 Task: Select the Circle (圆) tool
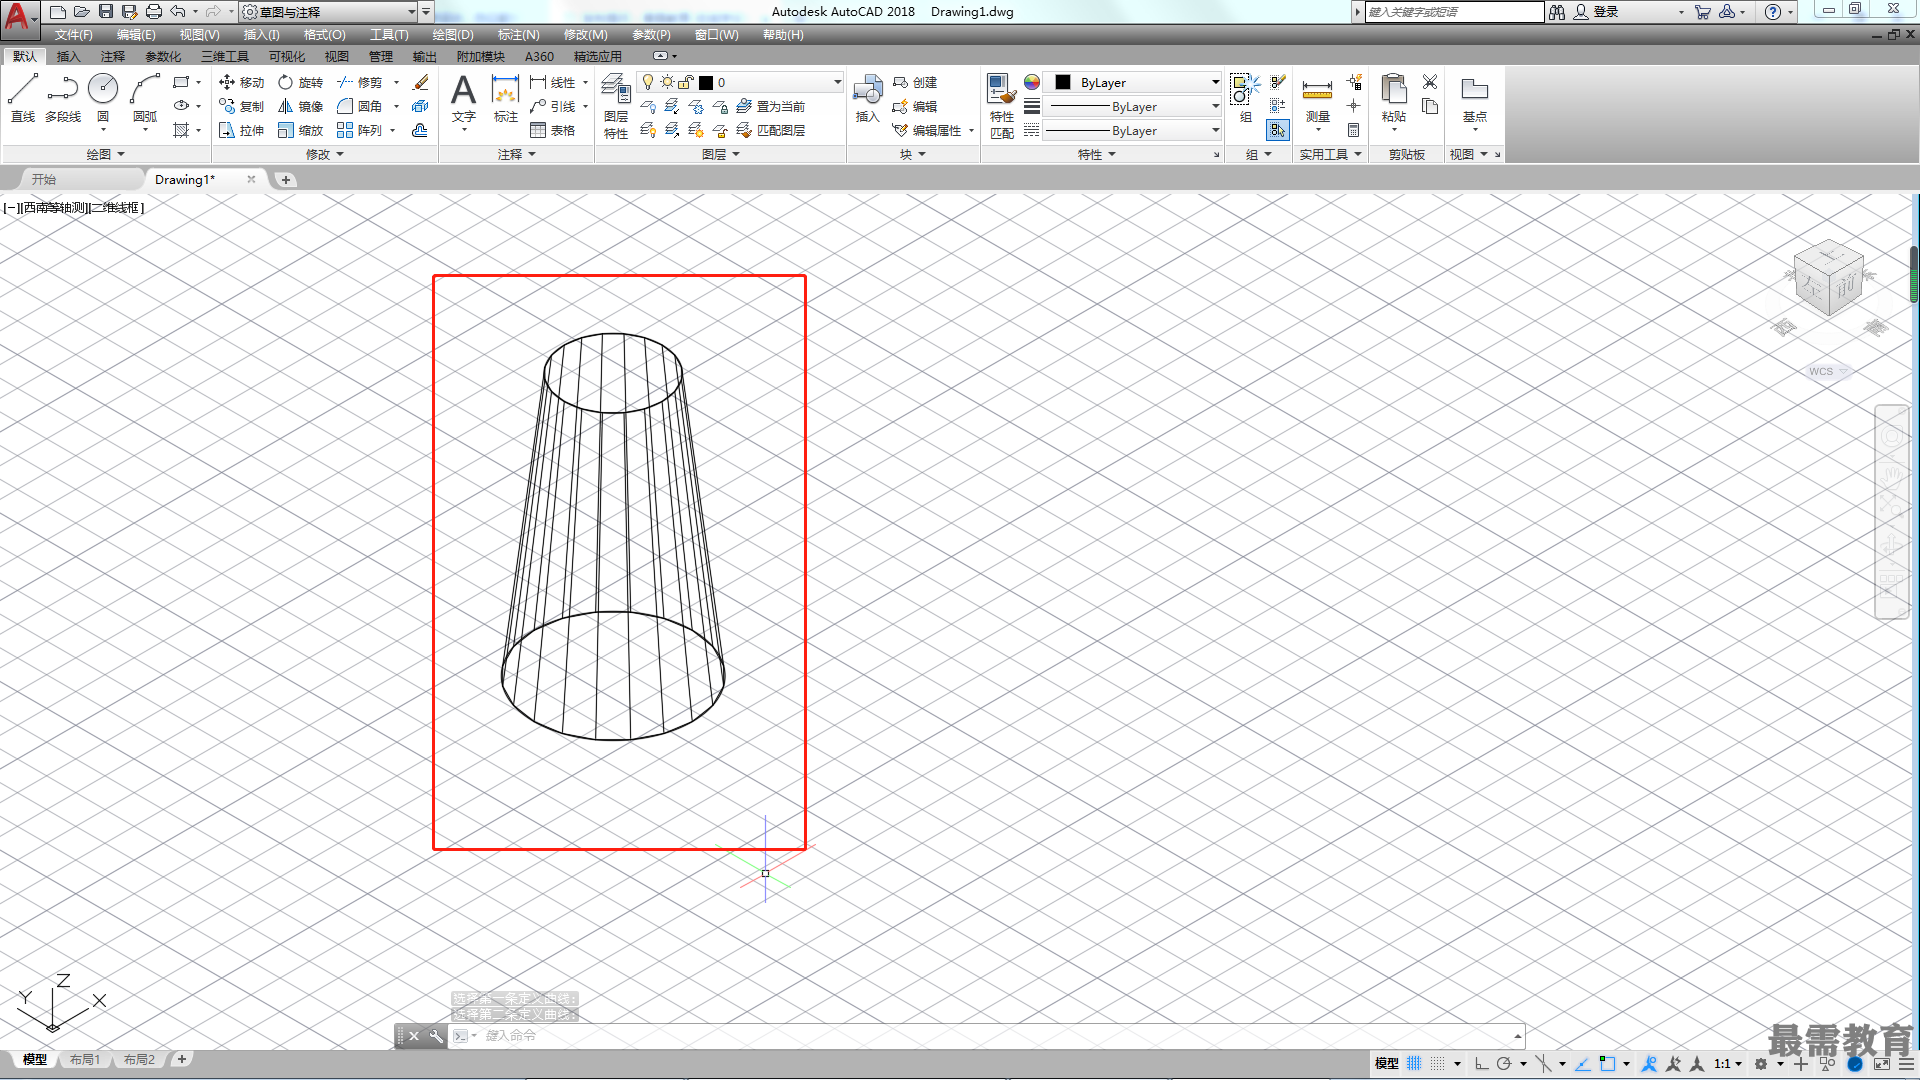[x=103, y=98]
